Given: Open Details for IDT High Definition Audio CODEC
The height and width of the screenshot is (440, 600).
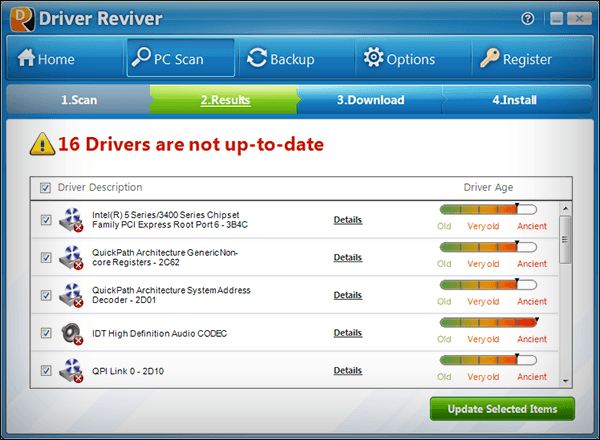Looking at the screenshot, I should [348, 333].
